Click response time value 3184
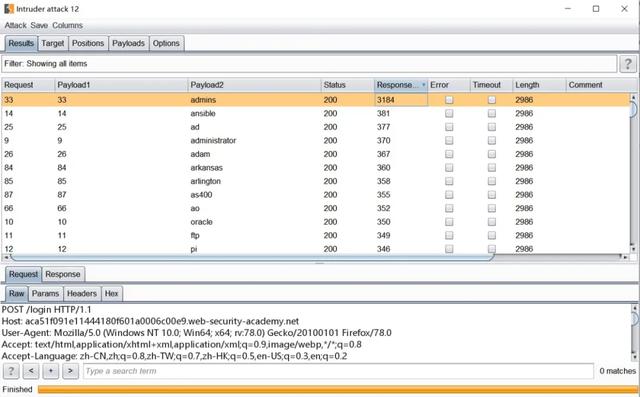The image size is (640, 397). (386, 100)
